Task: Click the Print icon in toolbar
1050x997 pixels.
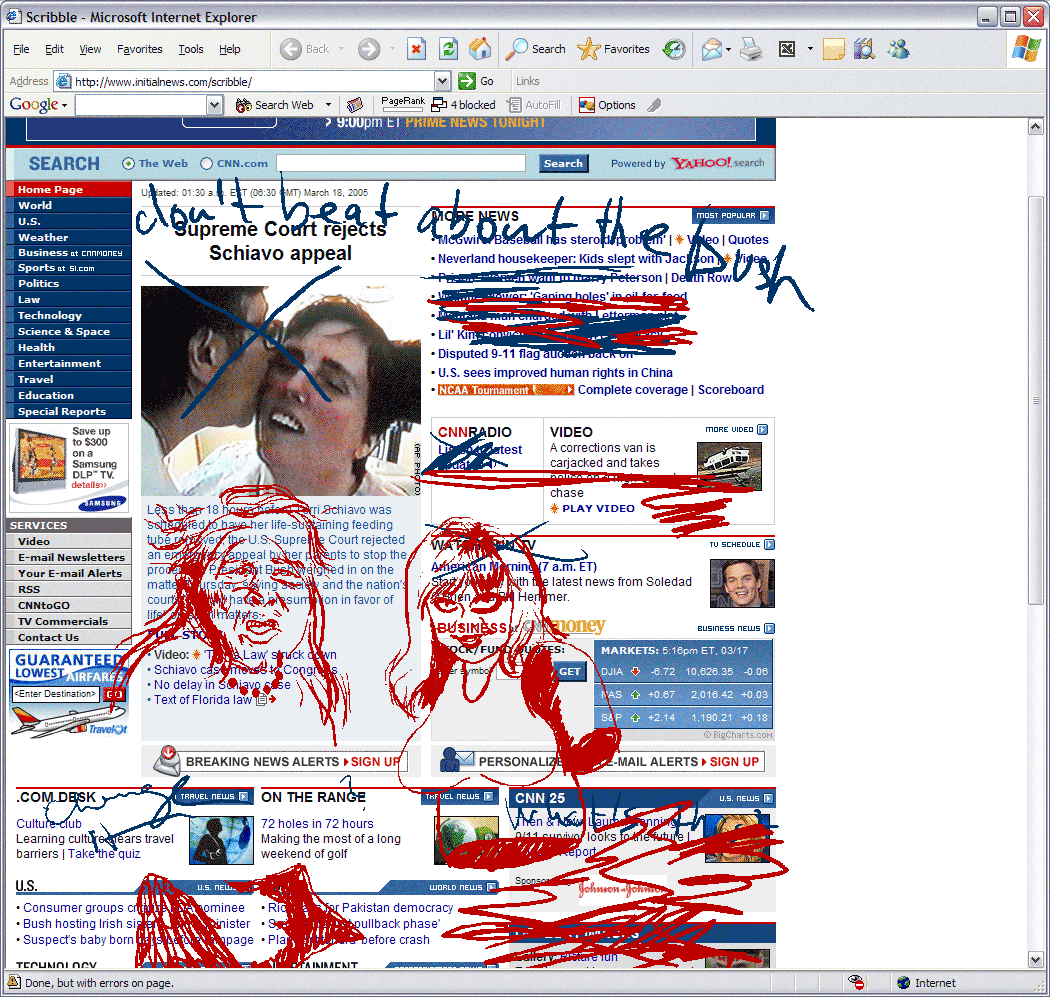Action: pos(751,49)
